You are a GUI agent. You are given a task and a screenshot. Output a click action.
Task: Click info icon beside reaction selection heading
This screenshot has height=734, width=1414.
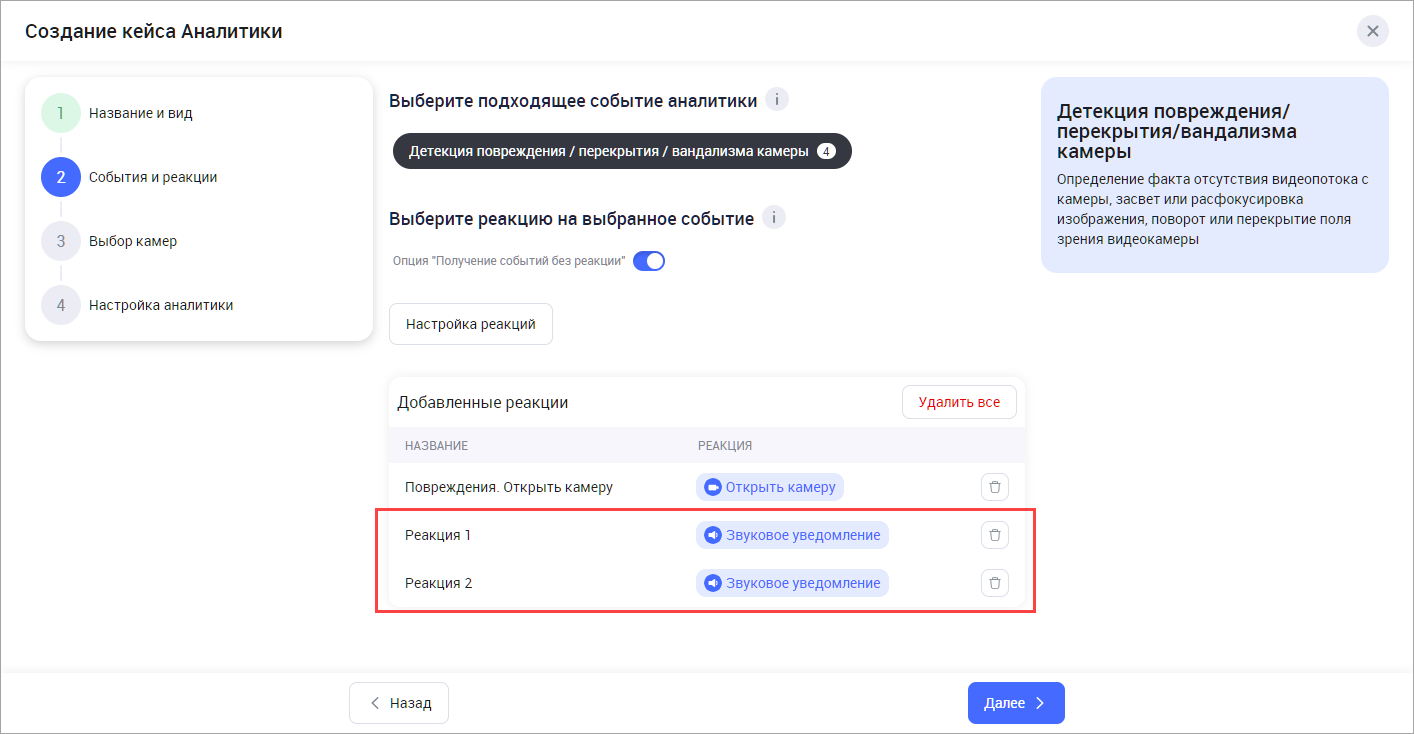(x=774, y=218)
